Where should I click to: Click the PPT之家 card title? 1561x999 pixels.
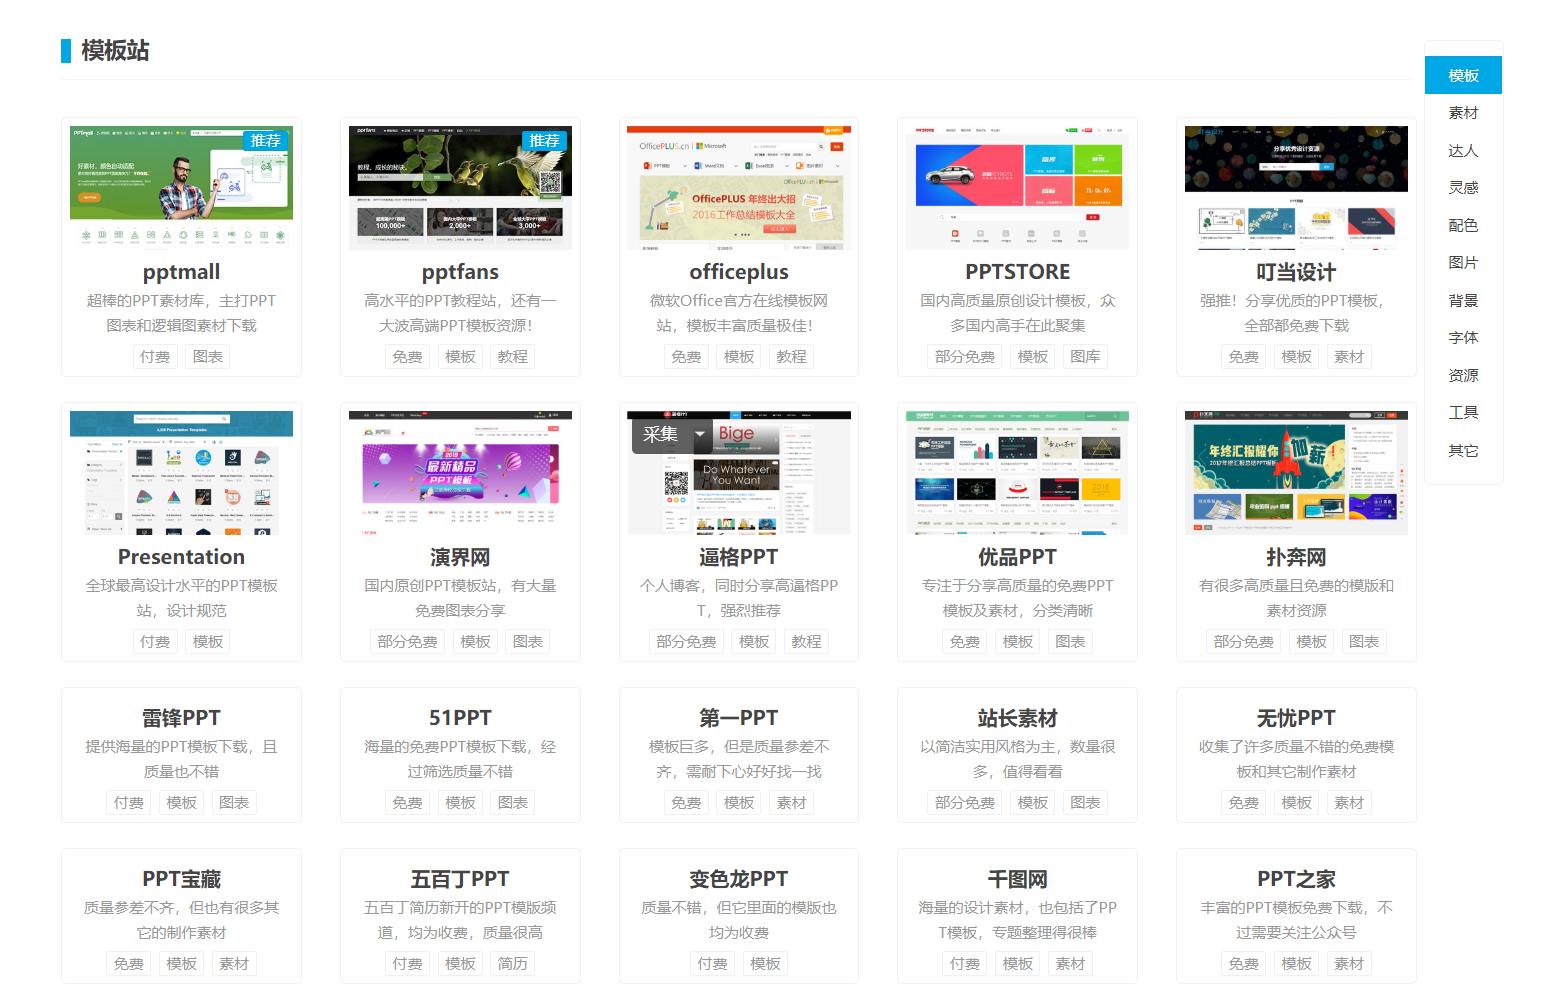(1296, 879)
